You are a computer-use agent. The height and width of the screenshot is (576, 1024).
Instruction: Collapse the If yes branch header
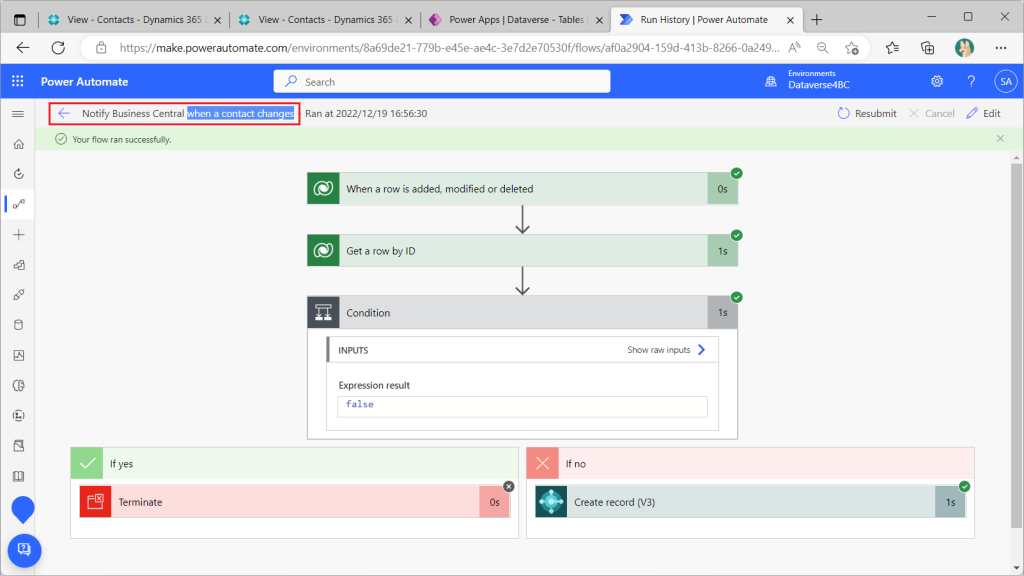(295, 464)
